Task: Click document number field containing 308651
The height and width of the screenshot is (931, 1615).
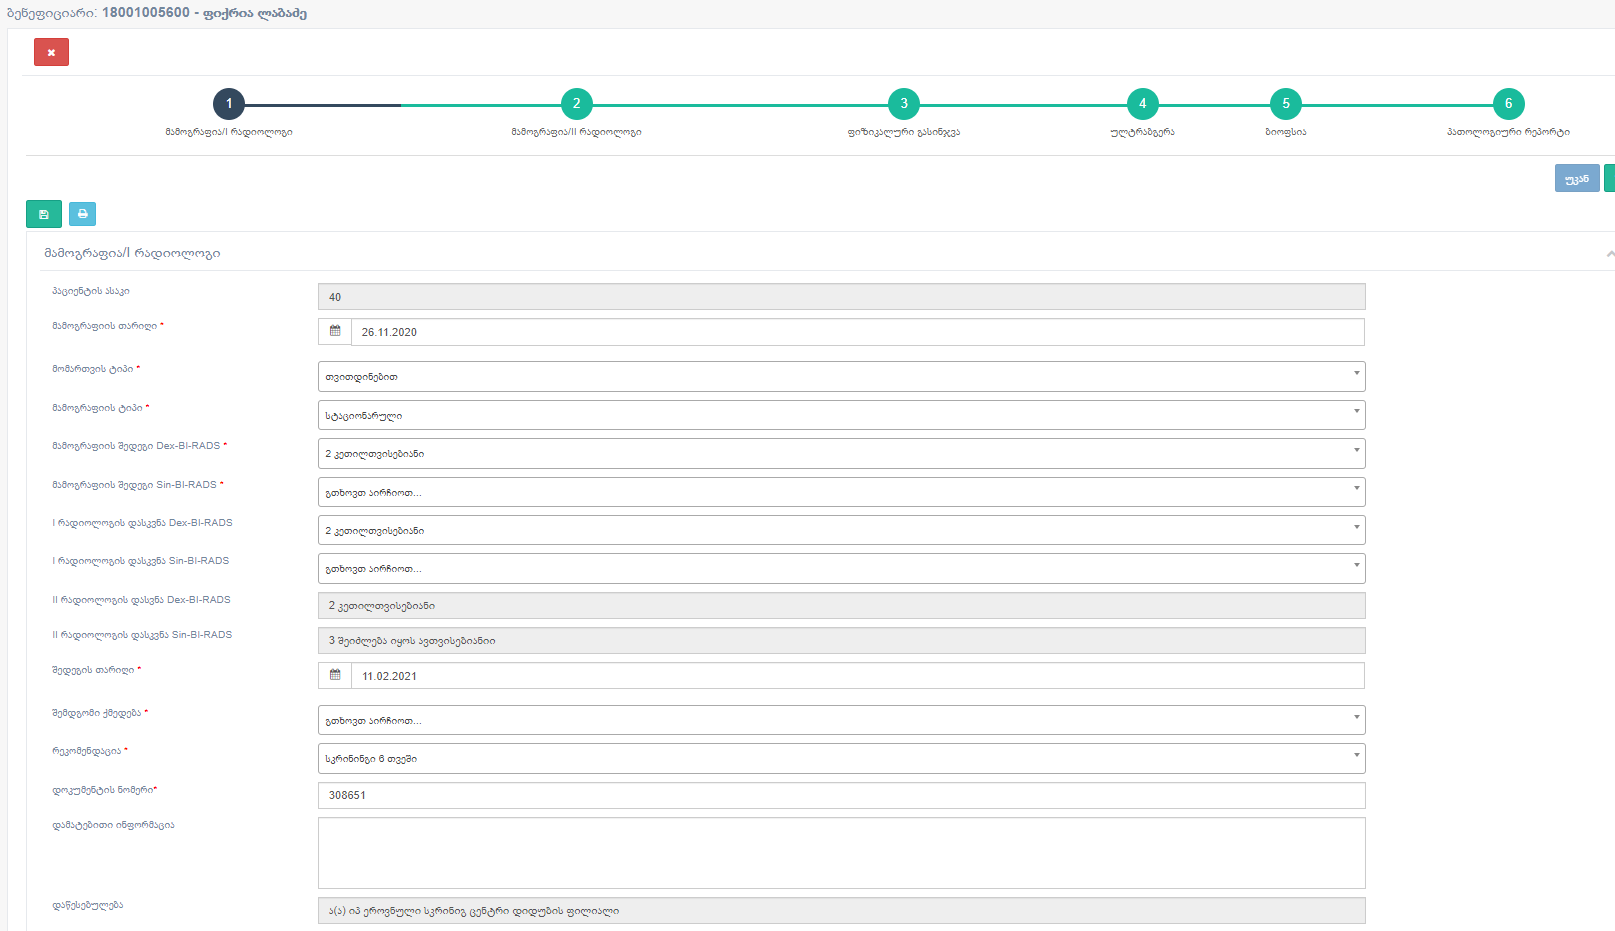Action: click(x=841, y=796)
